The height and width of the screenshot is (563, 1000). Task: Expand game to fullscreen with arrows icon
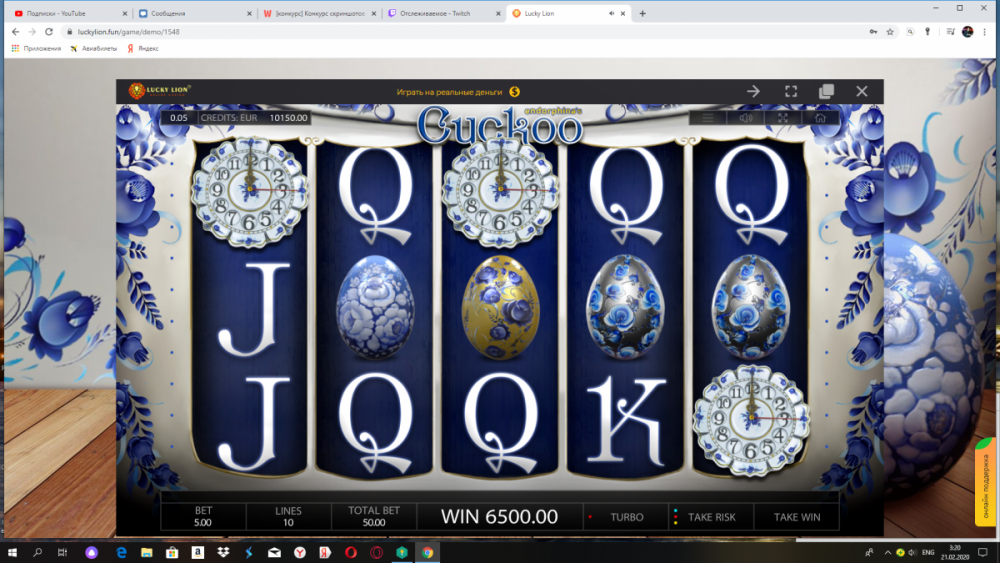tap(783, 118)
